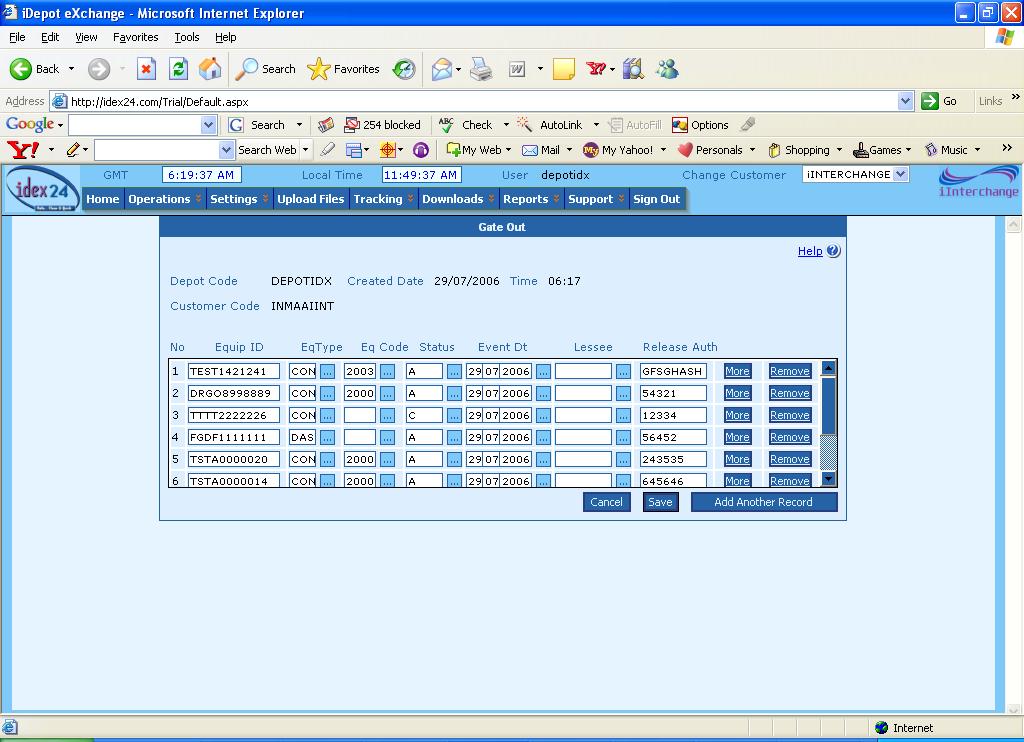Open the Favorites menu in menu bar
Screen dimensions: 1024x742
coord(135,37)
